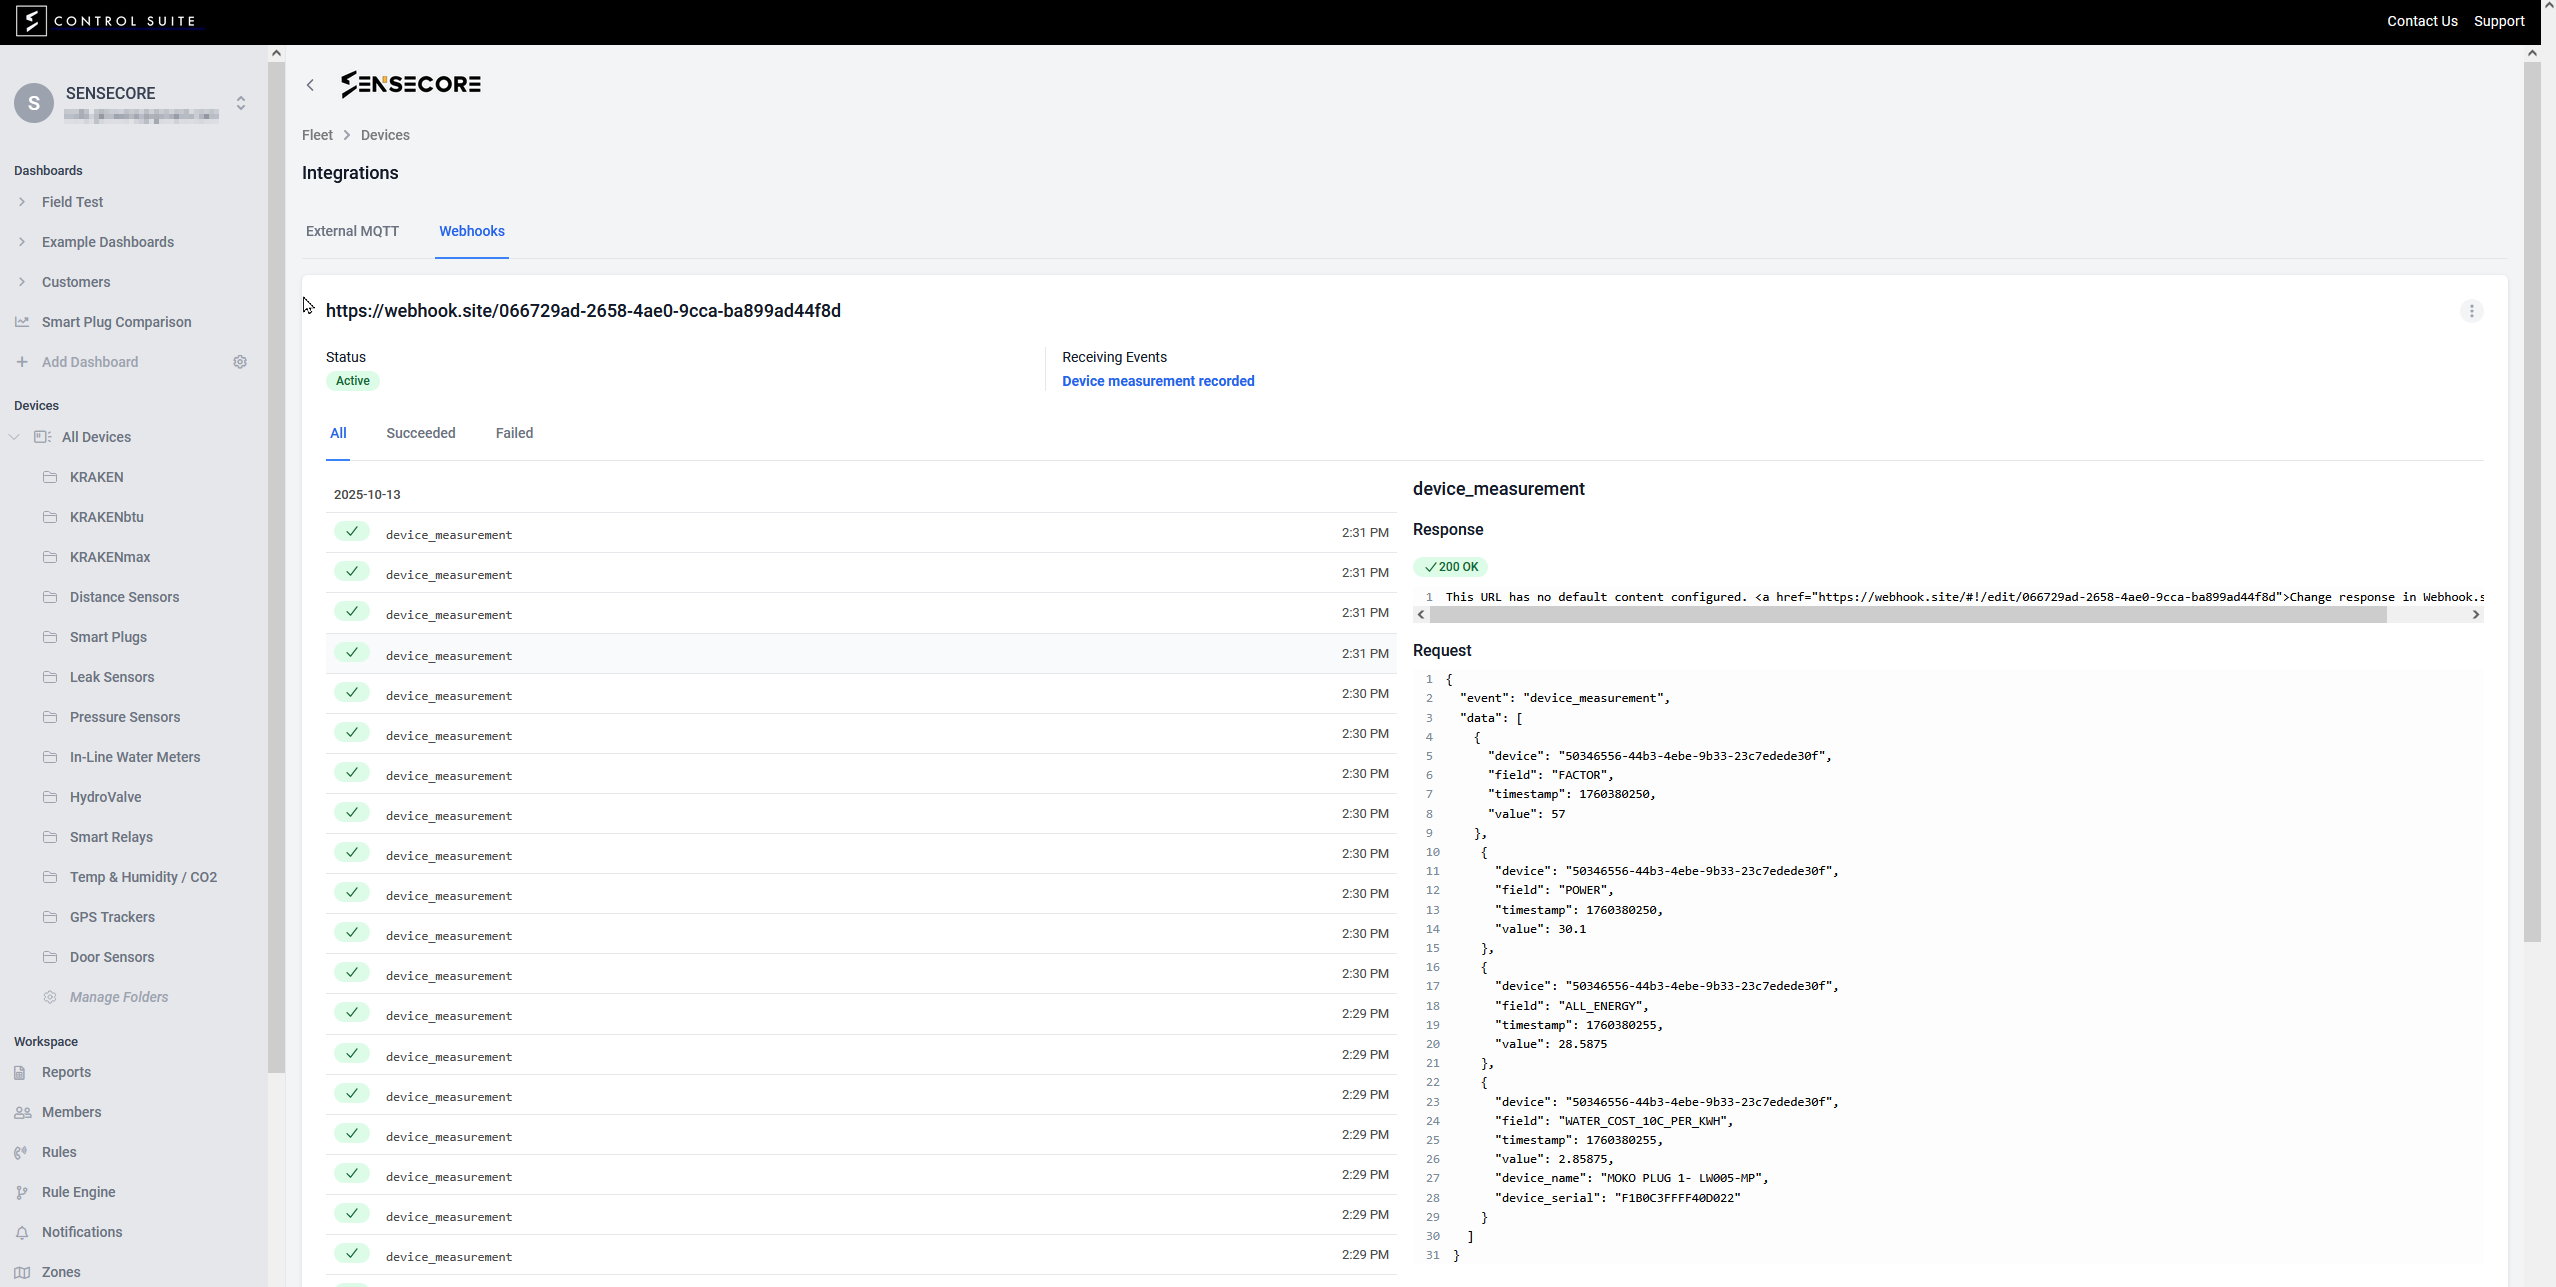This screenshot has height=1287, width=2556.
Task: Show only Failed webhook deliveries
Action: pyautogui.click(x=514, y=433)
